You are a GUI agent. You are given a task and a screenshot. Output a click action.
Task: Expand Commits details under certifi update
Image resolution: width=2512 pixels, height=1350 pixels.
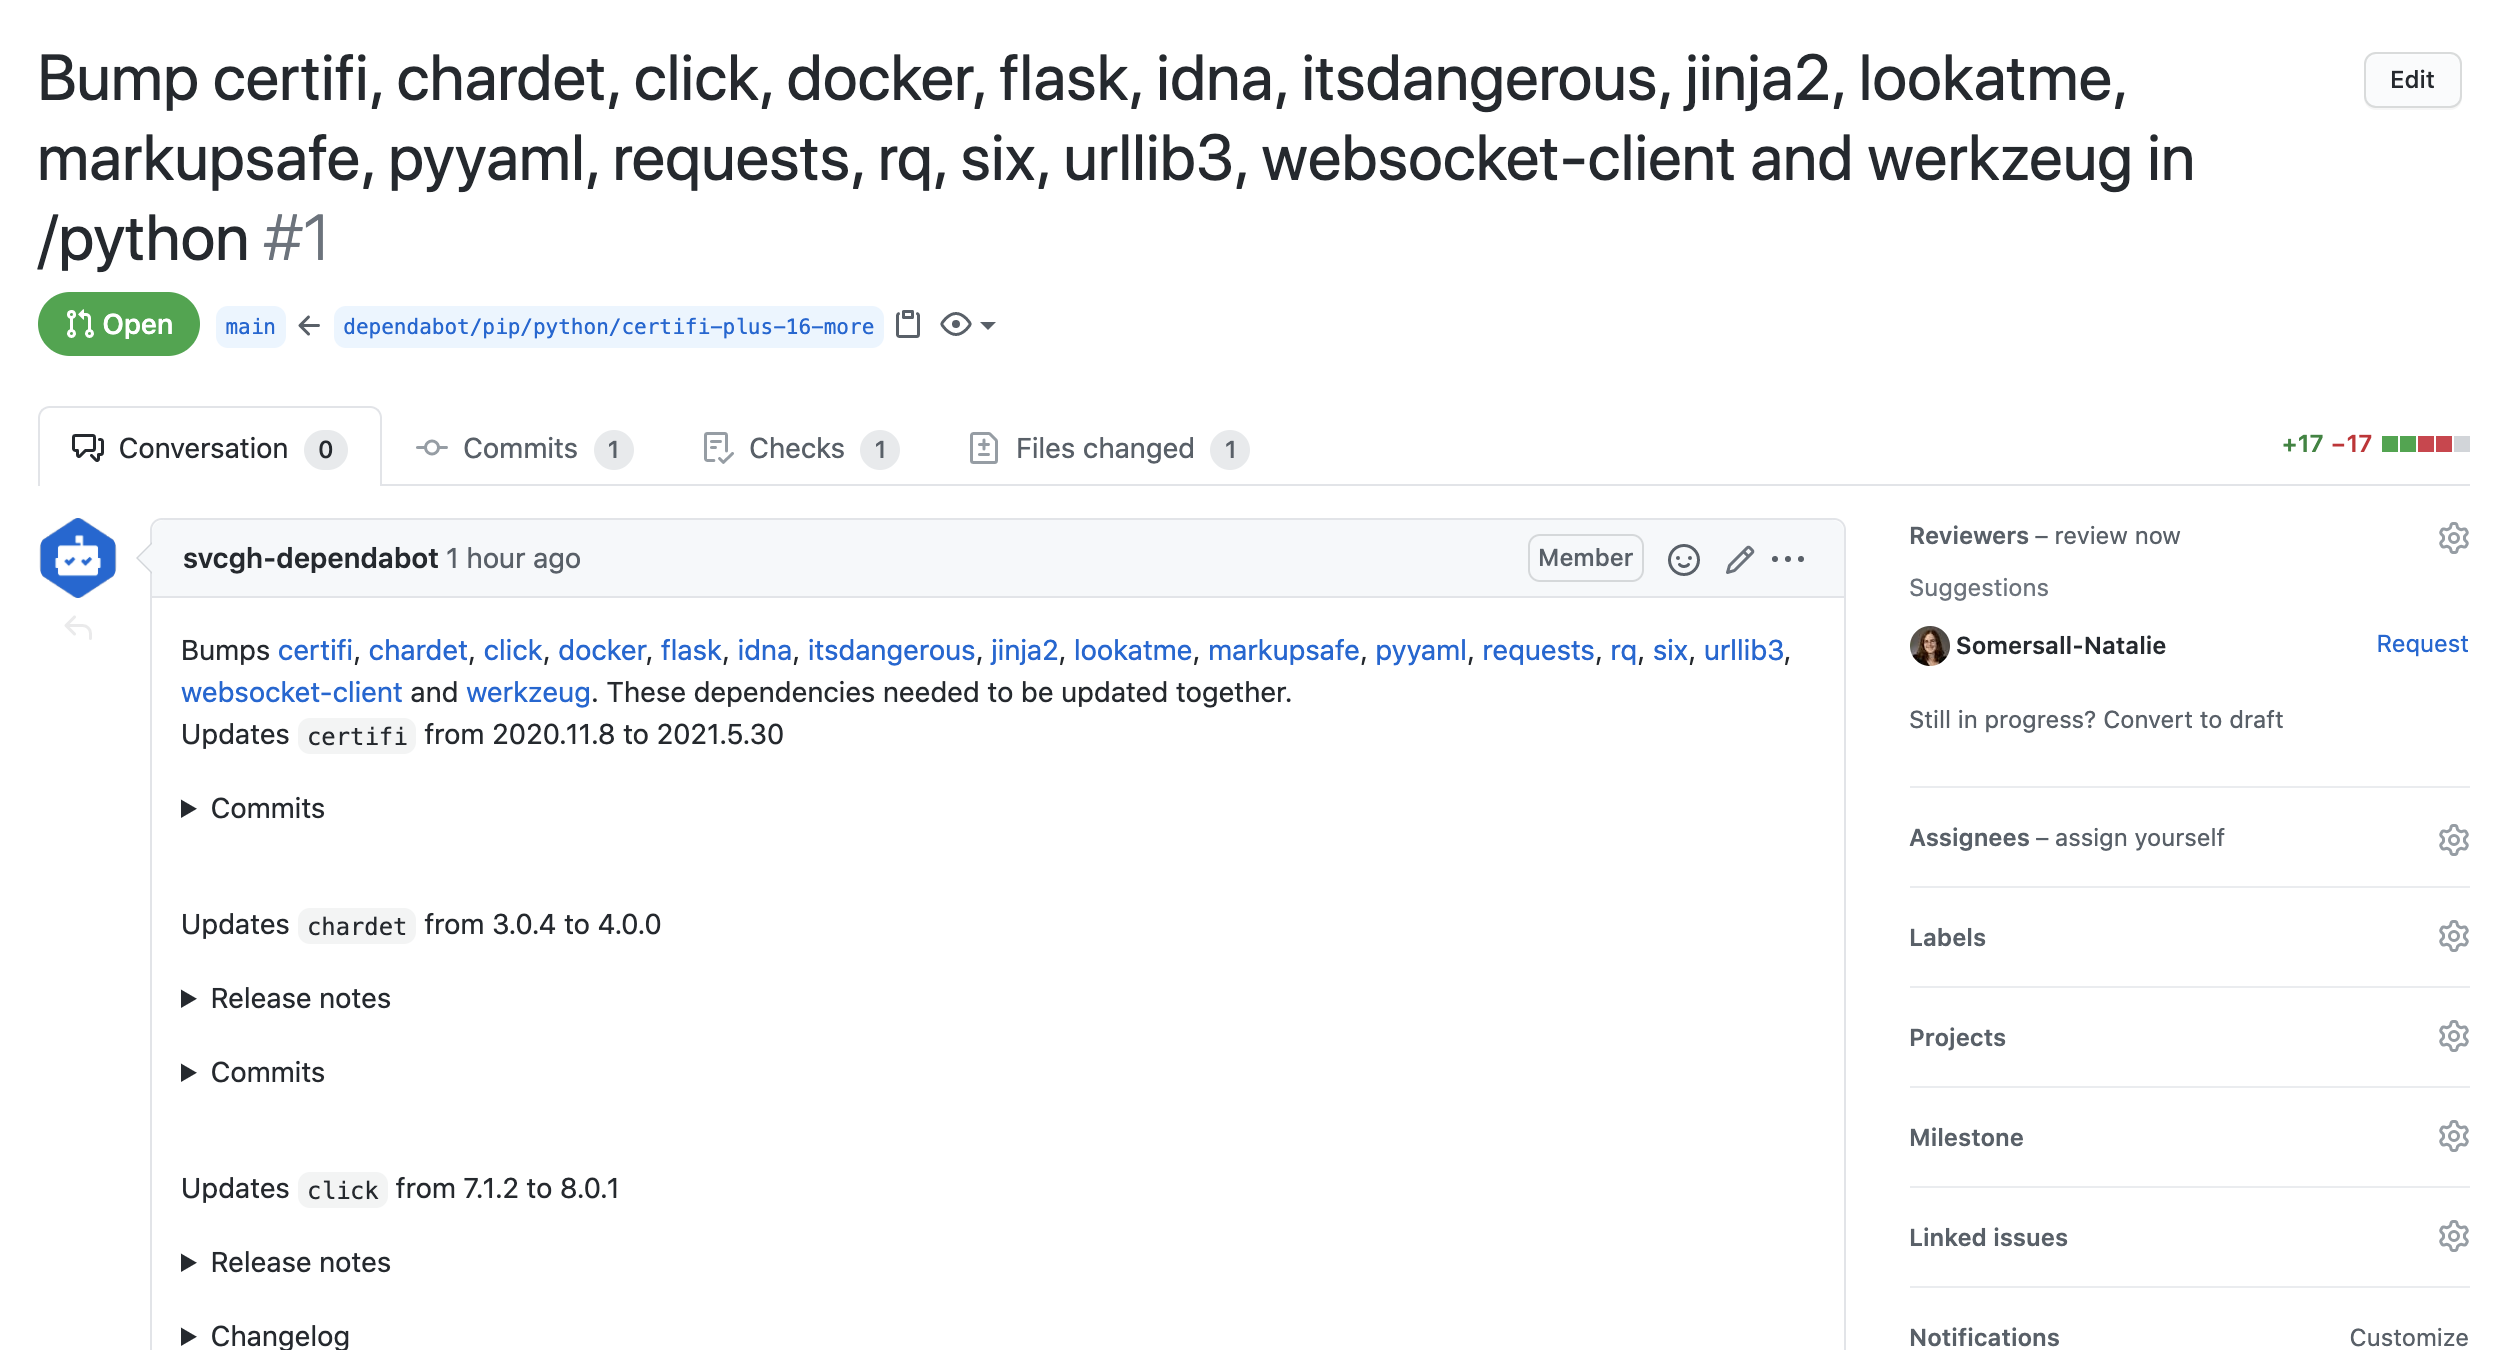tap(266, 808)
